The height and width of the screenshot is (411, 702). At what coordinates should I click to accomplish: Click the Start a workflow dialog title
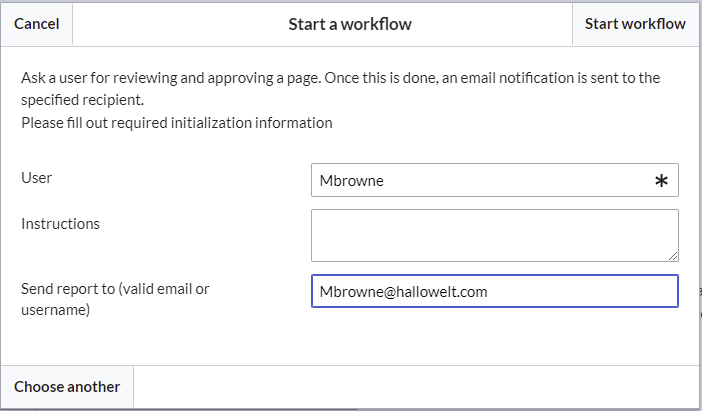coord(350,24)
